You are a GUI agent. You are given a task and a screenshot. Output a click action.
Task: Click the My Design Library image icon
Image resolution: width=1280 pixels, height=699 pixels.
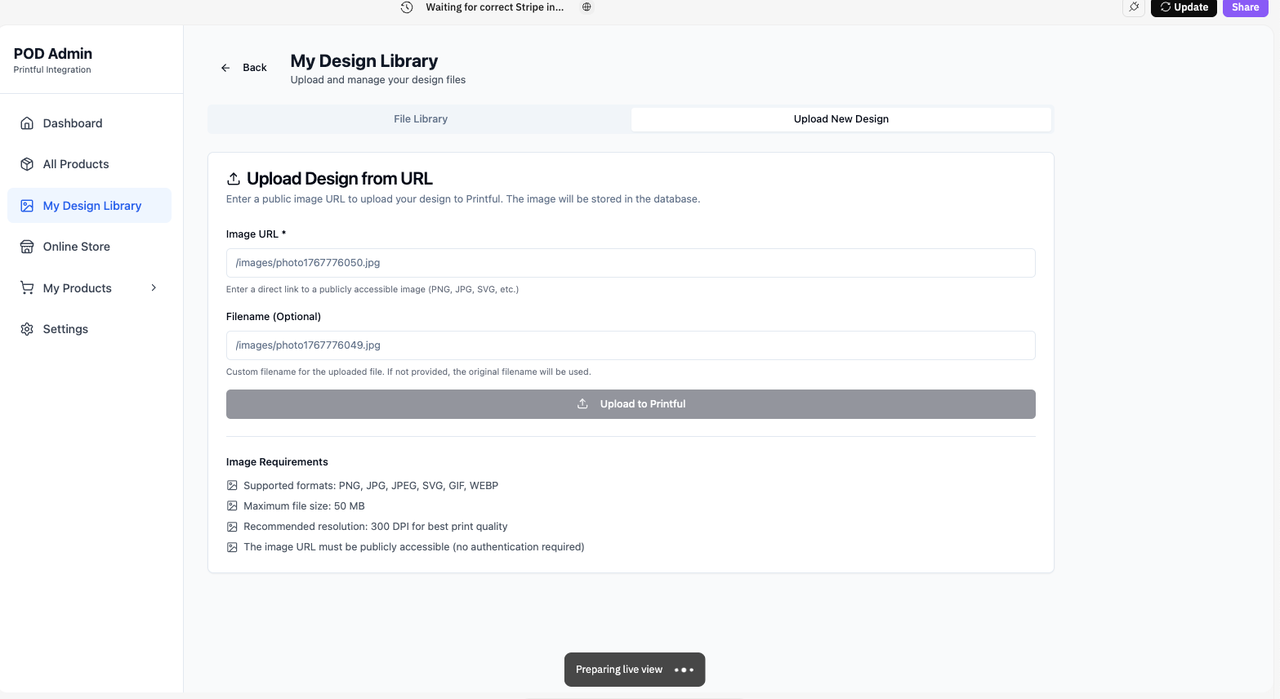coord(26,205)
